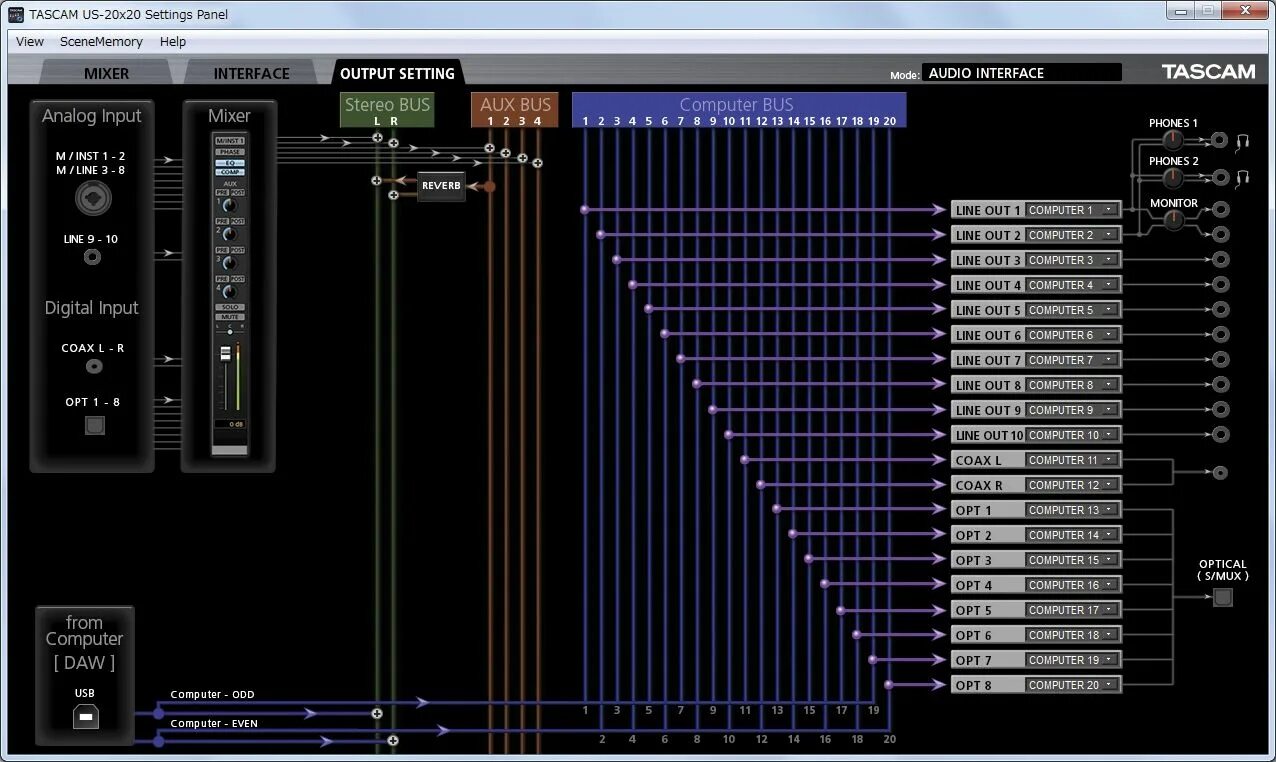1276x762 pixels.
Task: Toggle the PHASE button in the Mixer strip
Action: point(230,152)
